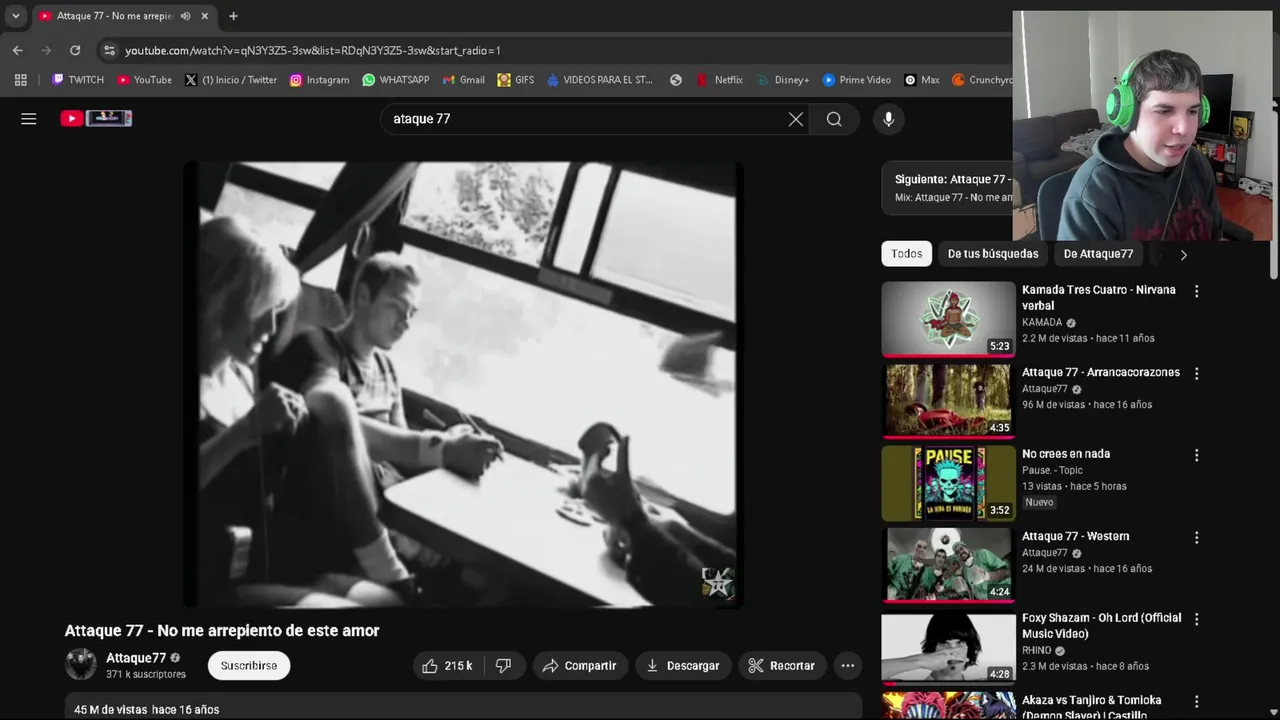Click Attaque 77 - Western title
This screenshot has height=720, width=1280.
pos(1076,536)
